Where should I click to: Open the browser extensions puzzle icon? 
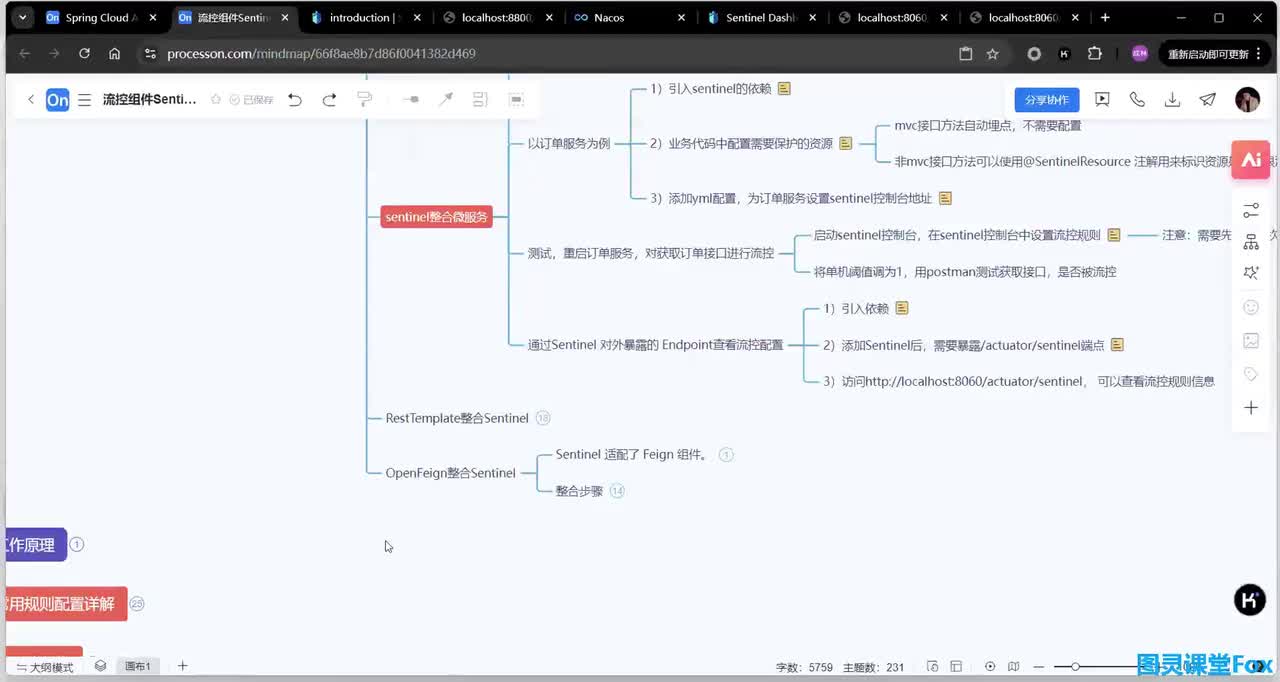point(1095,54)
